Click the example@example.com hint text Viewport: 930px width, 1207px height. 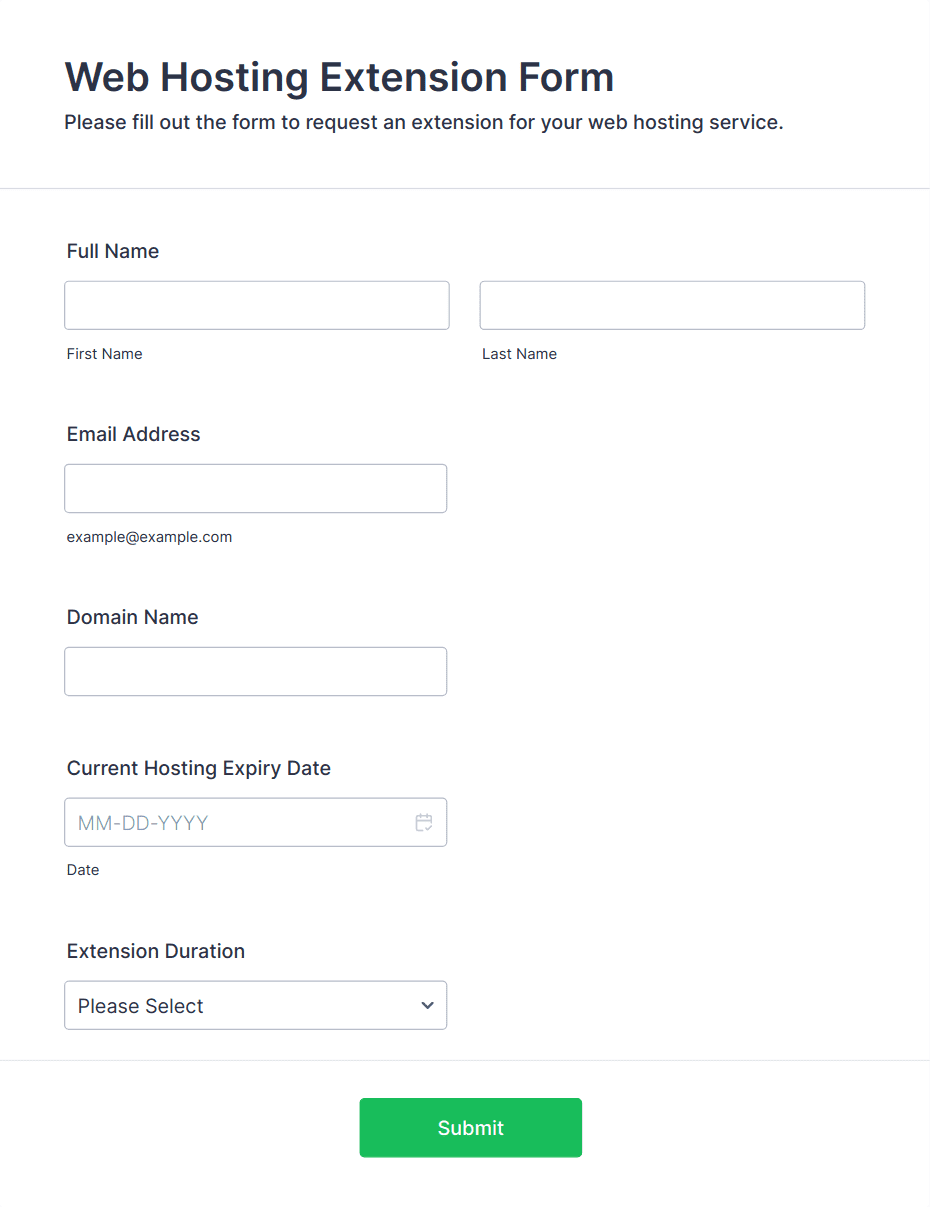pos(150,537)
